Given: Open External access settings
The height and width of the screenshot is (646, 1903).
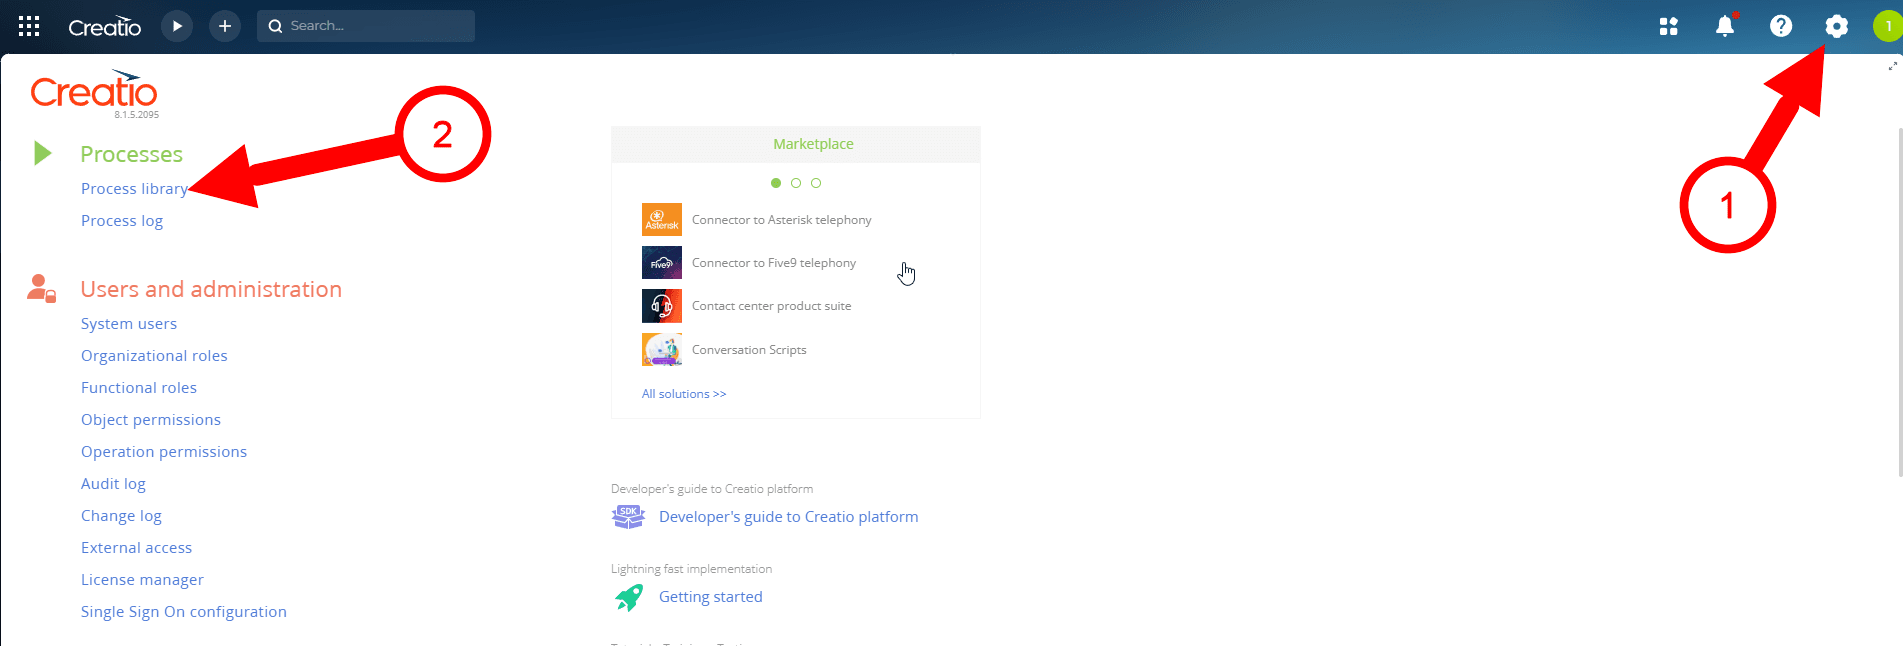Looking at the screenshot, I should (136, 548).
